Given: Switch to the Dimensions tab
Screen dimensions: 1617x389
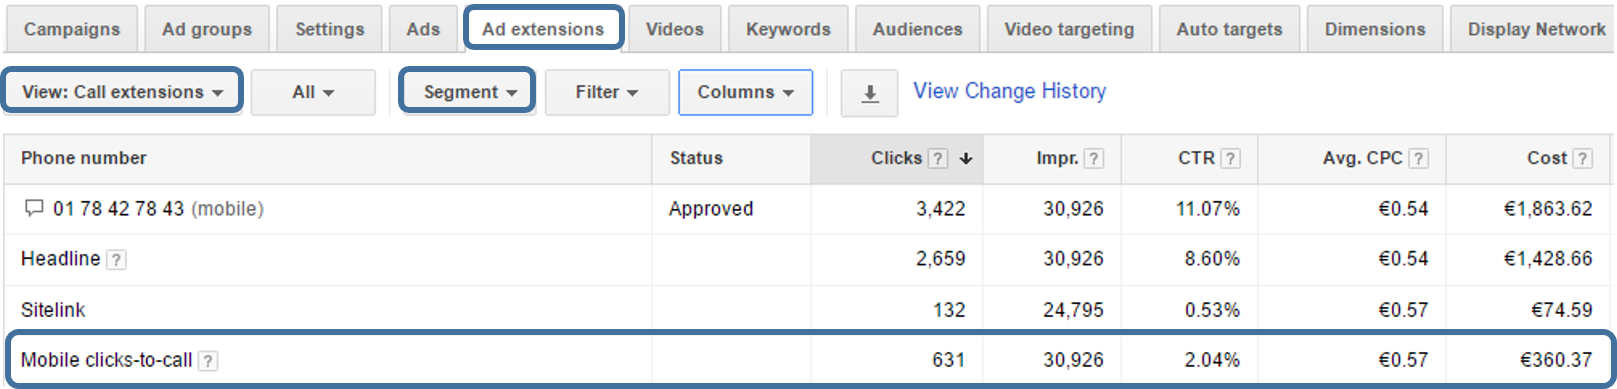Looking at the screenshot, I should tap(1375, 29).
